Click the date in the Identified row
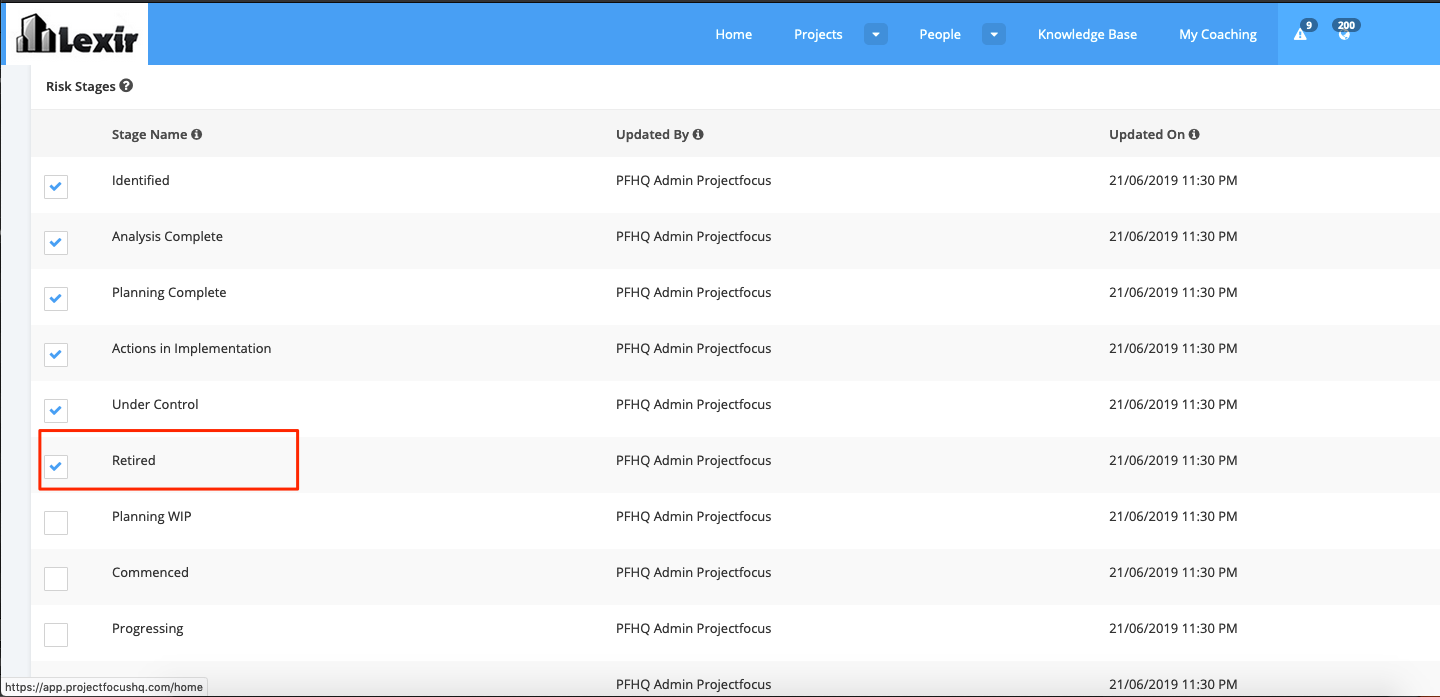The height and width of the screenshot is (697, 1440). pos(1173,180)
